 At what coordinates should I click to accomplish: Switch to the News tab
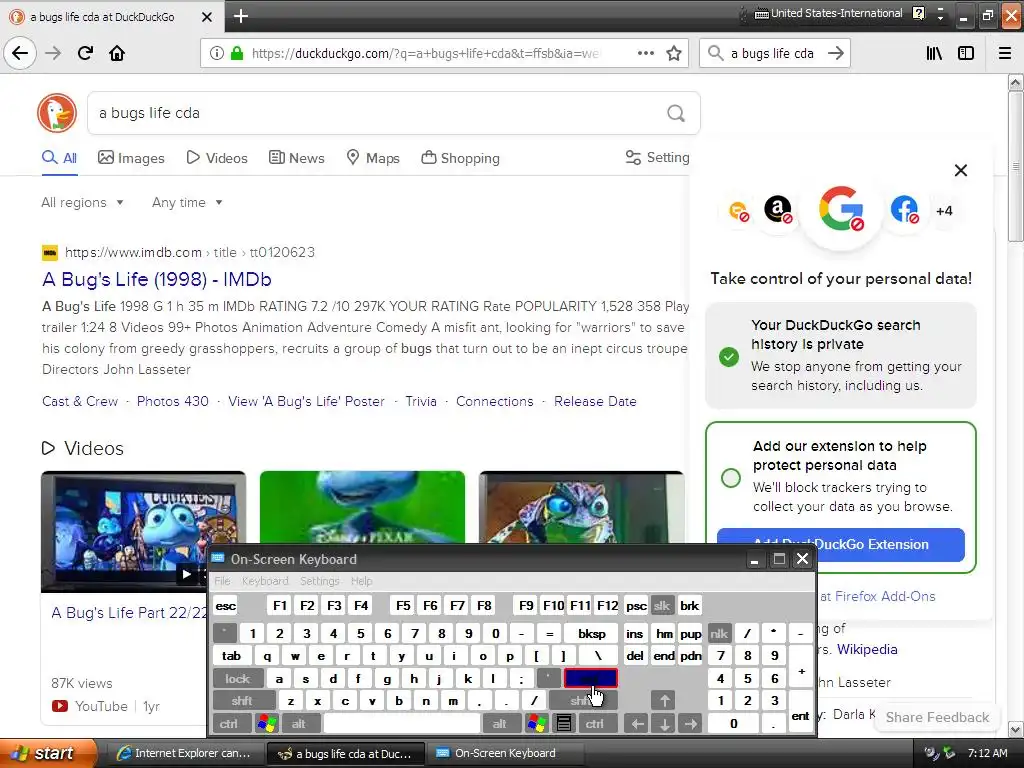[296, 158]
